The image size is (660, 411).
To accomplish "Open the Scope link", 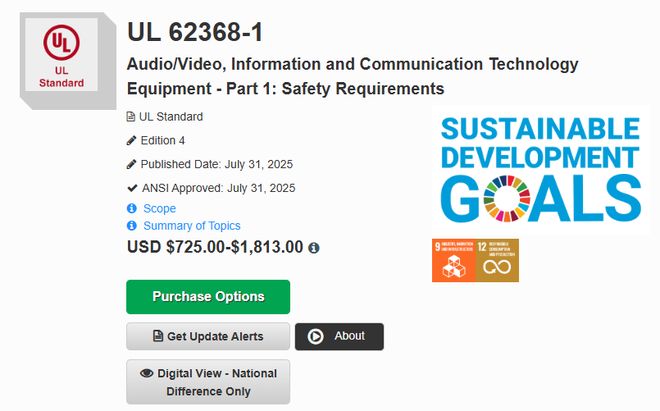I will click(x=159, y=209).
